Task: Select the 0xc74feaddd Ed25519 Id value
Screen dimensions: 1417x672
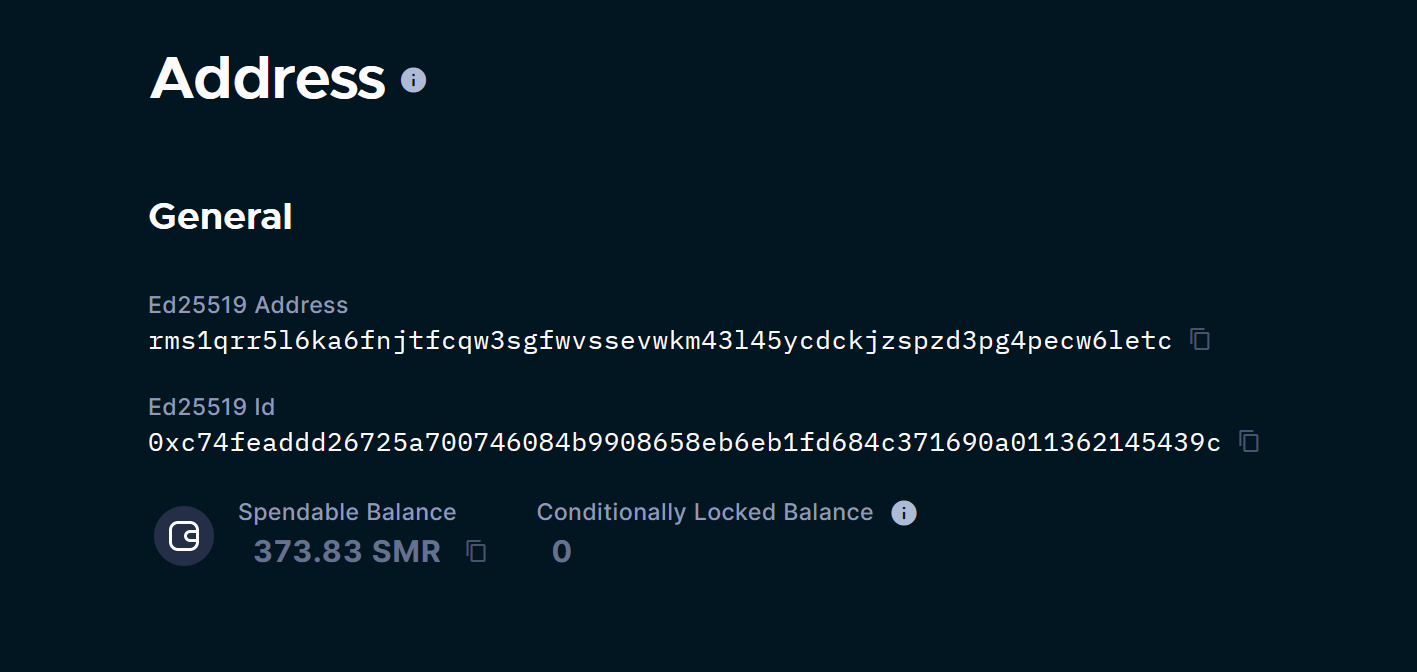Action: point(684,442)
